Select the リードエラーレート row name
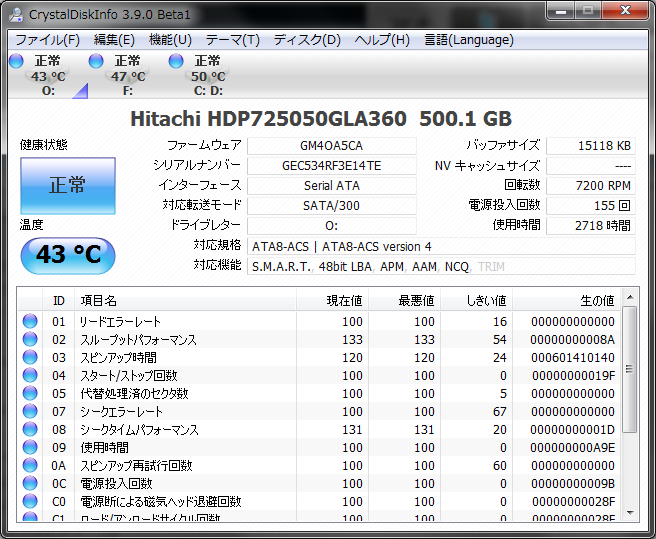656x539 pixels. pos(120,321)
